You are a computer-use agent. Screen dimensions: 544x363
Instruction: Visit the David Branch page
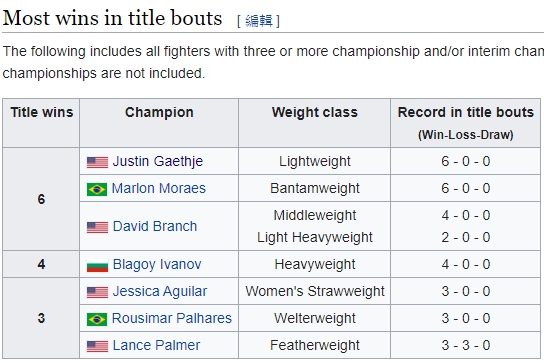155,226
